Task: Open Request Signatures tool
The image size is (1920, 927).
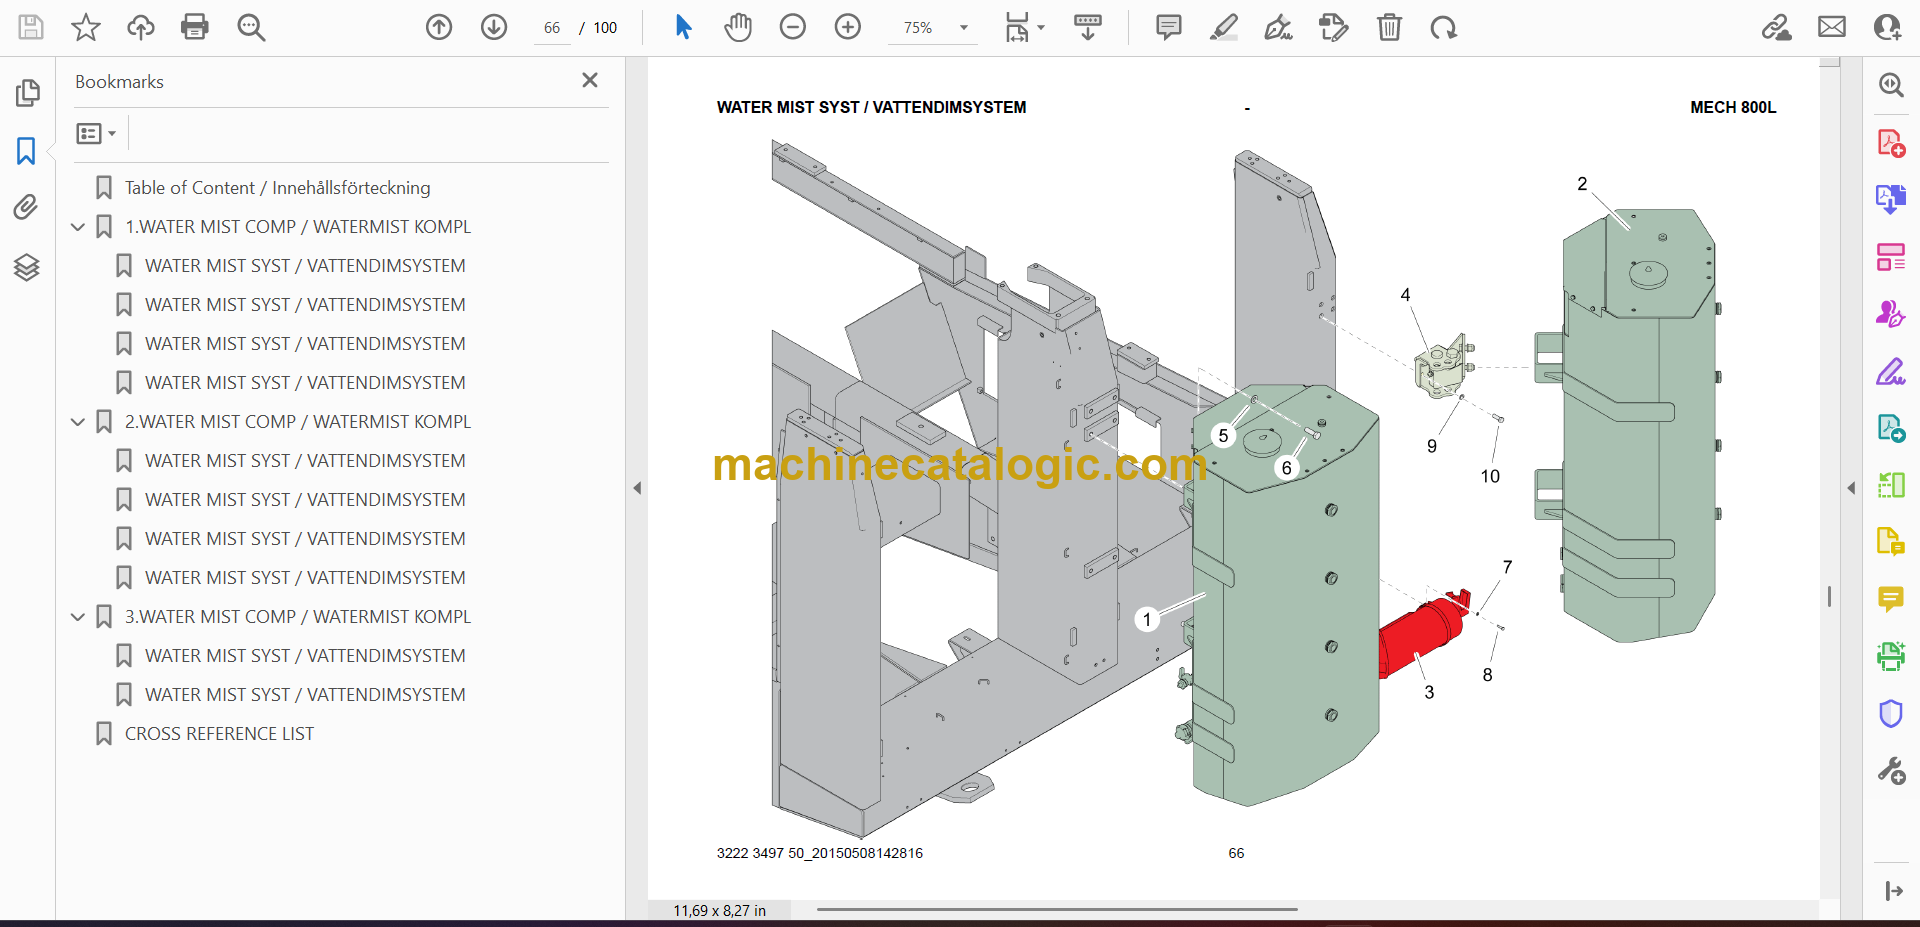Action: click(x=1890, y=314)
